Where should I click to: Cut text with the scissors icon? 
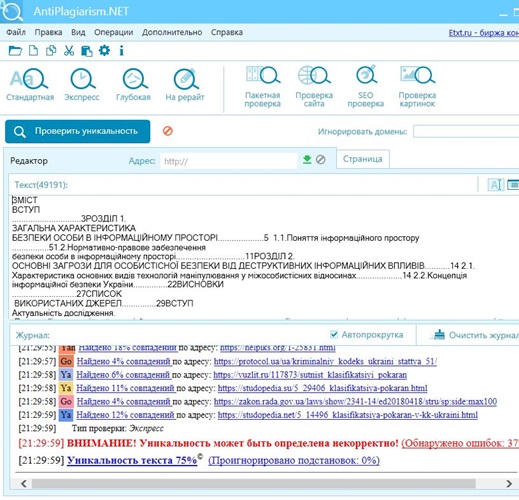point(69,51)
